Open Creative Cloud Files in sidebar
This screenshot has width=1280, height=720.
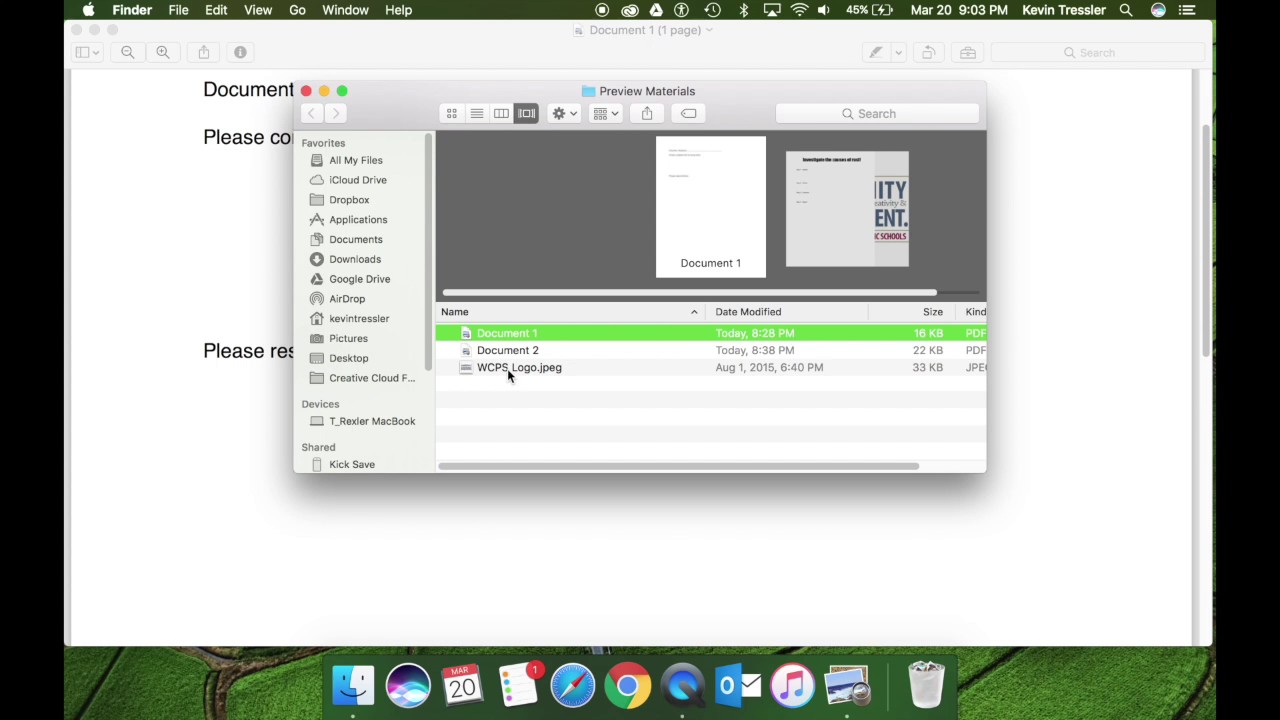point(372,378)
